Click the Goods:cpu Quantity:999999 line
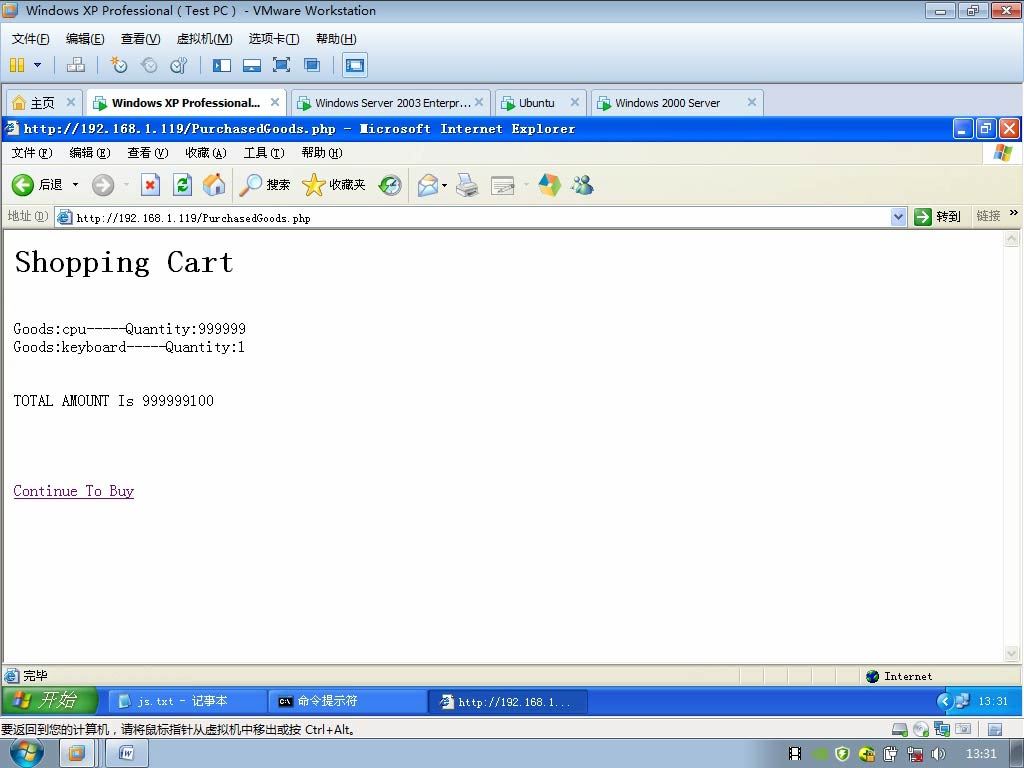This screenshot has width=1024, height=768. point(129,328)
